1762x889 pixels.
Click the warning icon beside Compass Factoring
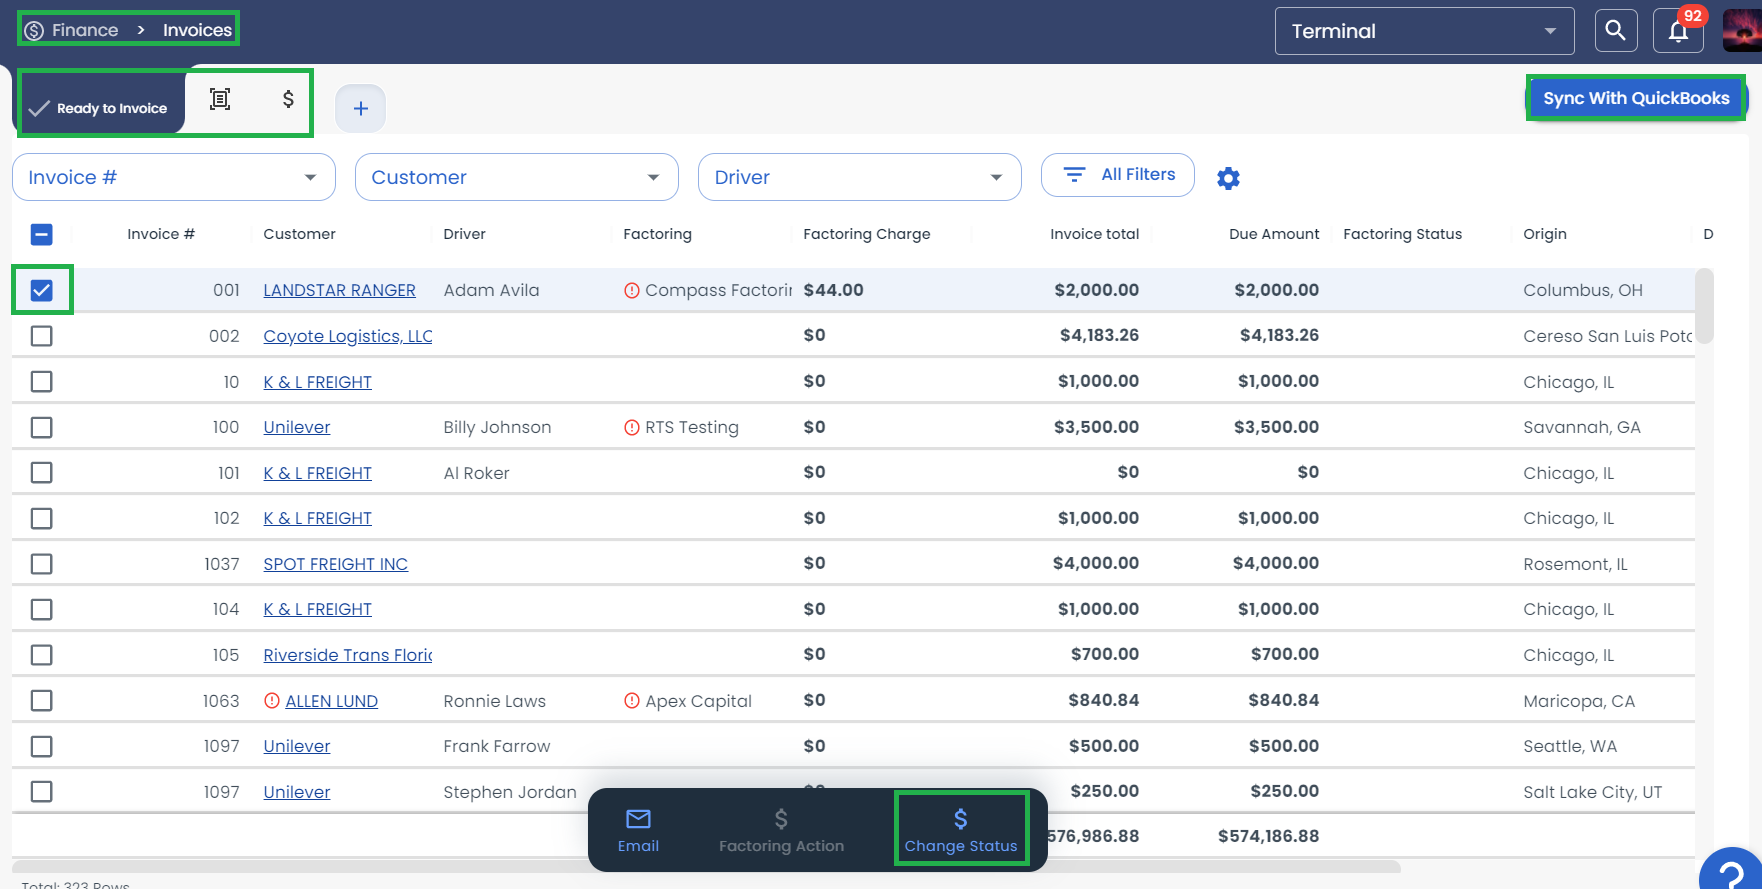pos(632,291)
